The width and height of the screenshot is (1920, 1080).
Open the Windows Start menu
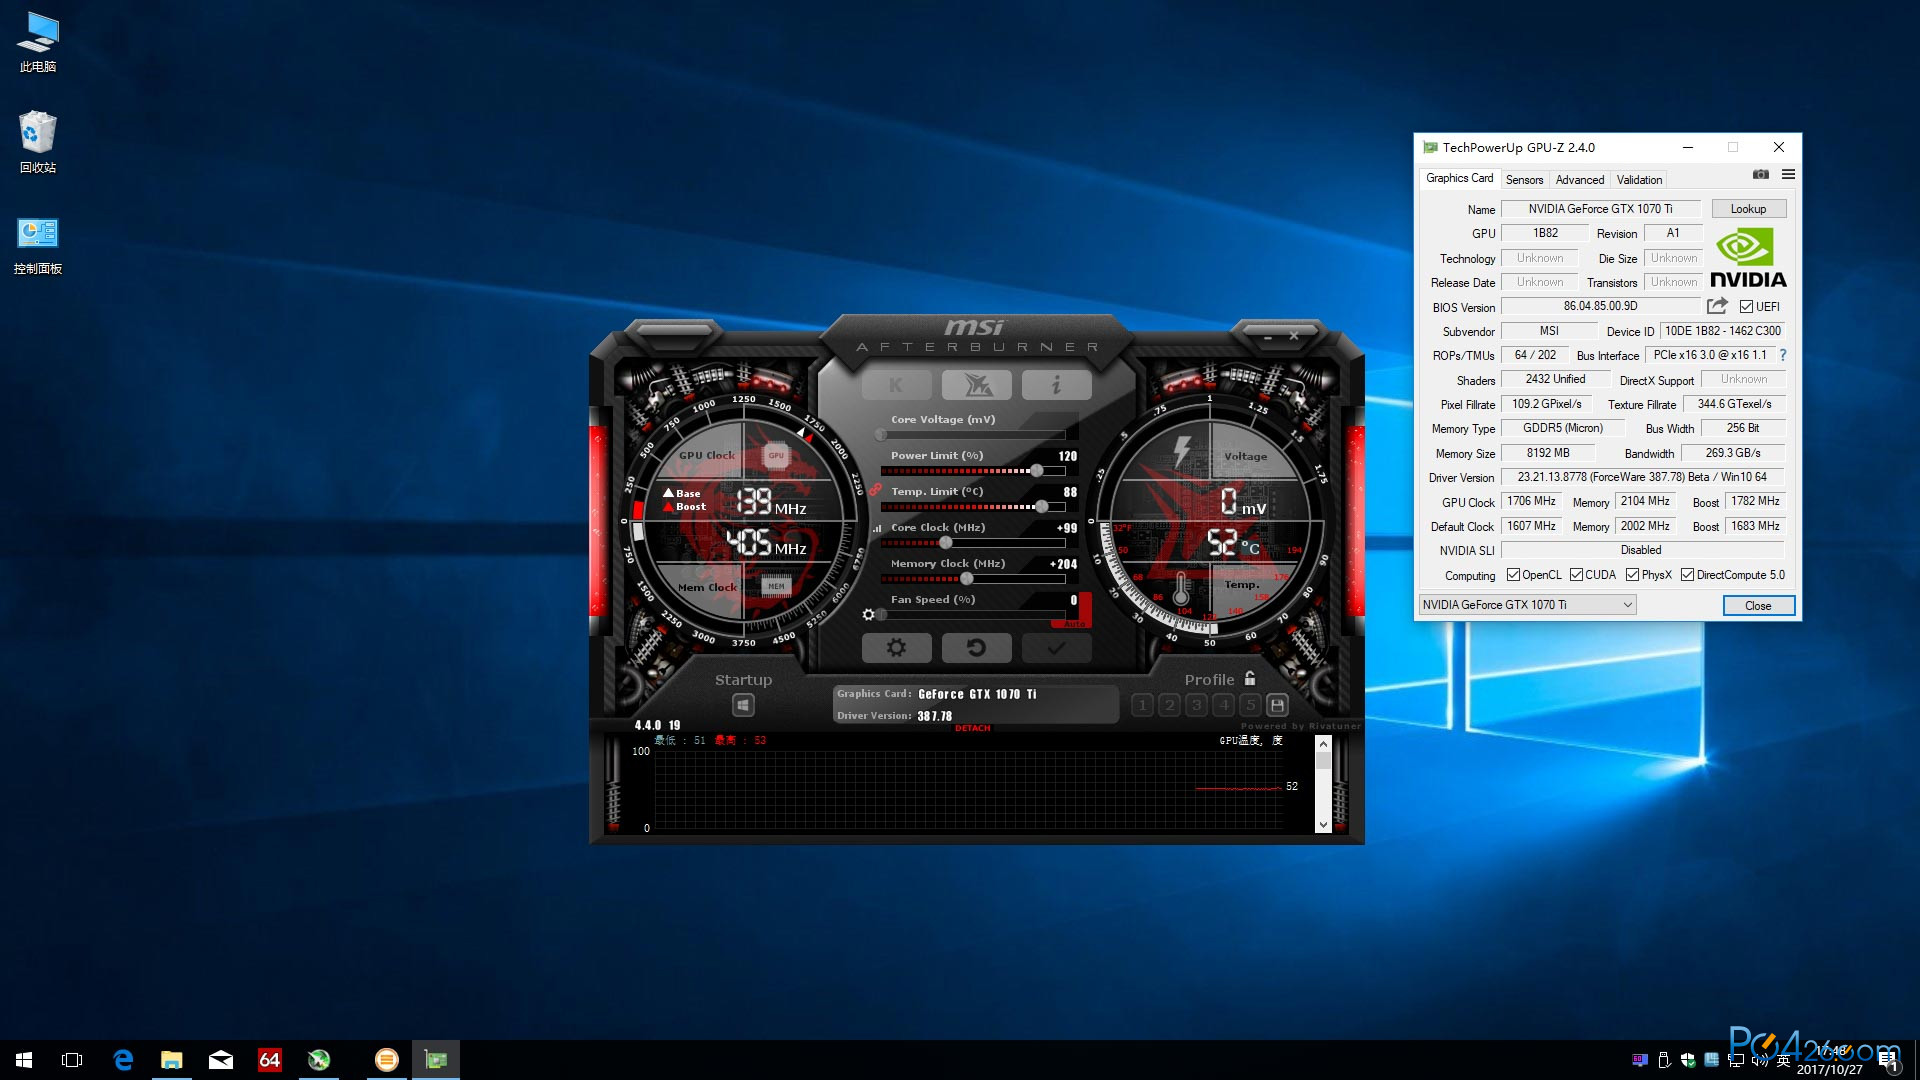click(24, 1060)
